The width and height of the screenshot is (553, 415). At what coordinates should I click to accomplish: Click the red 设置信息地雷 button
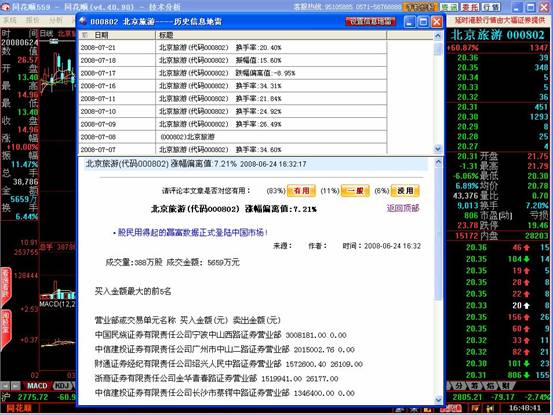(371, 22)
